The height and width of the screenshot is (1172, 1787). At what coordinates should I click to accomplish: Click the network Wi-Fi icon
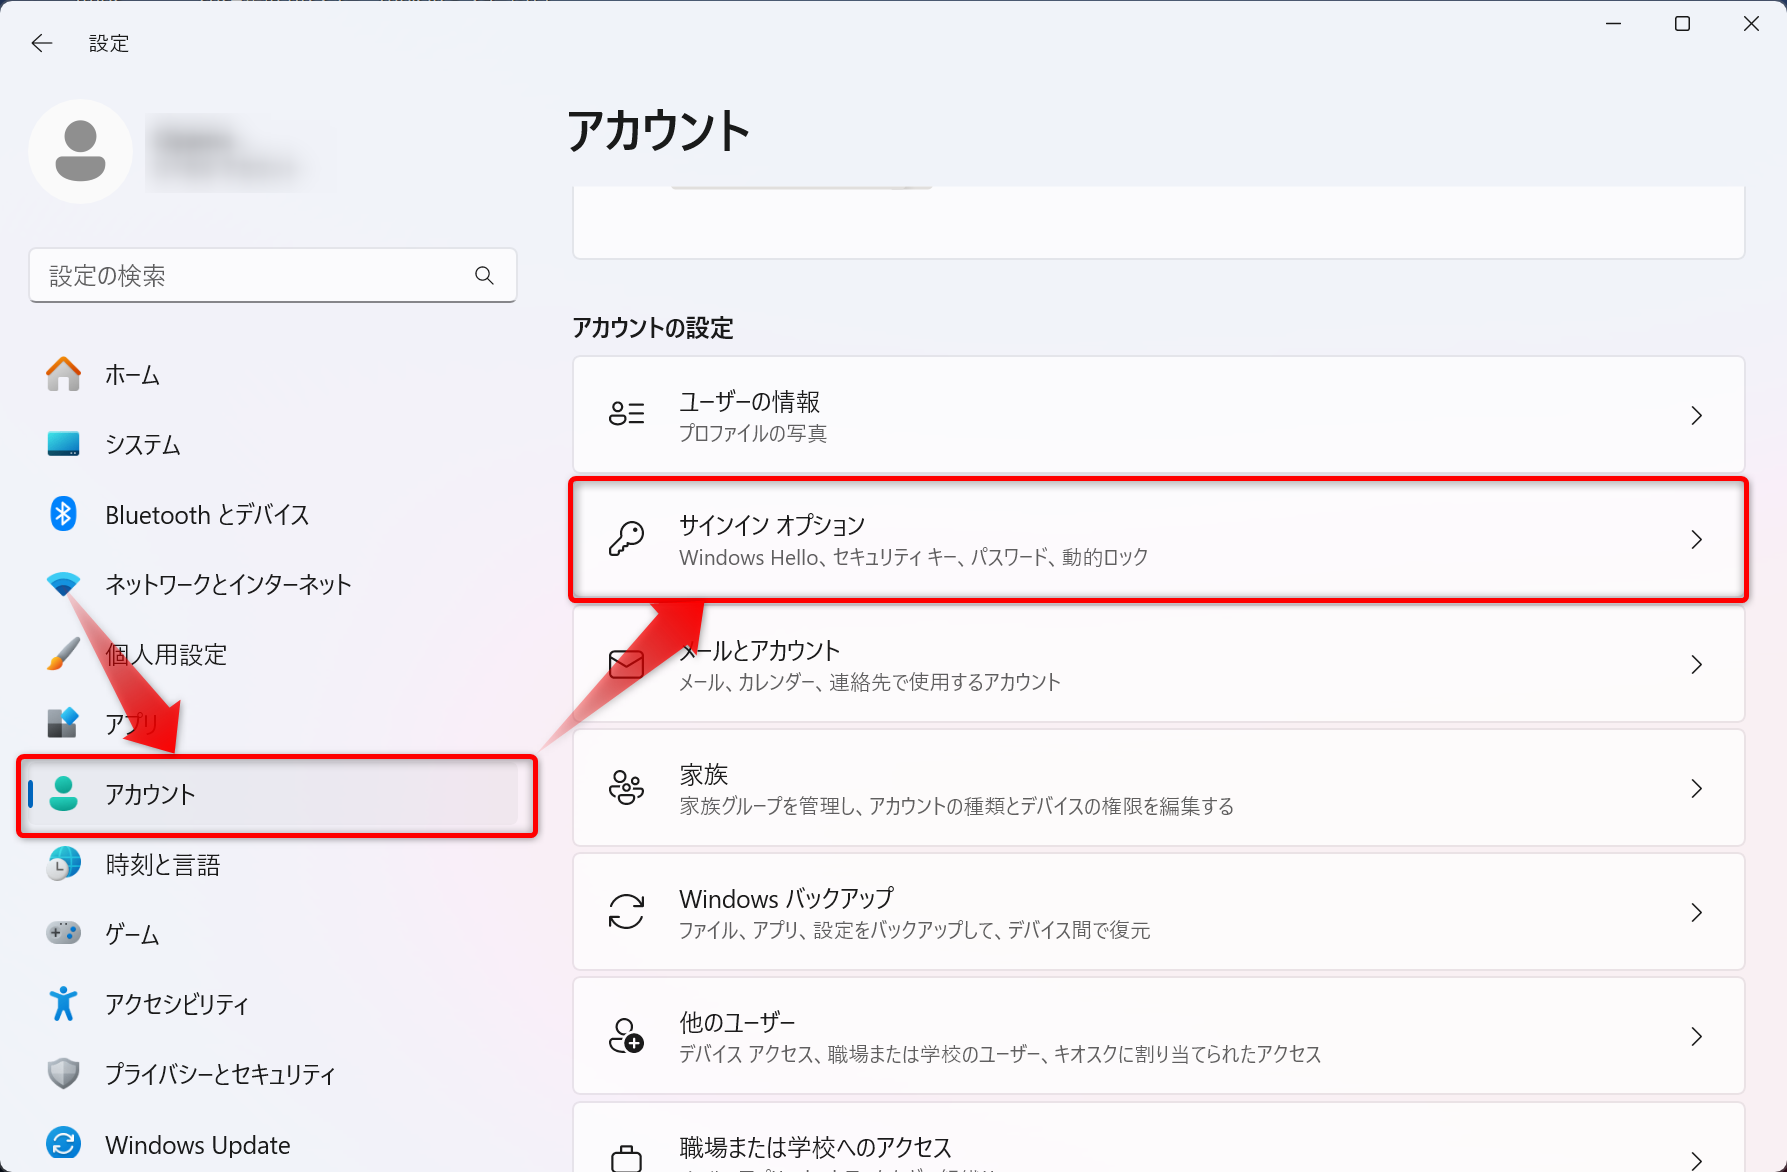click(63, 584)
